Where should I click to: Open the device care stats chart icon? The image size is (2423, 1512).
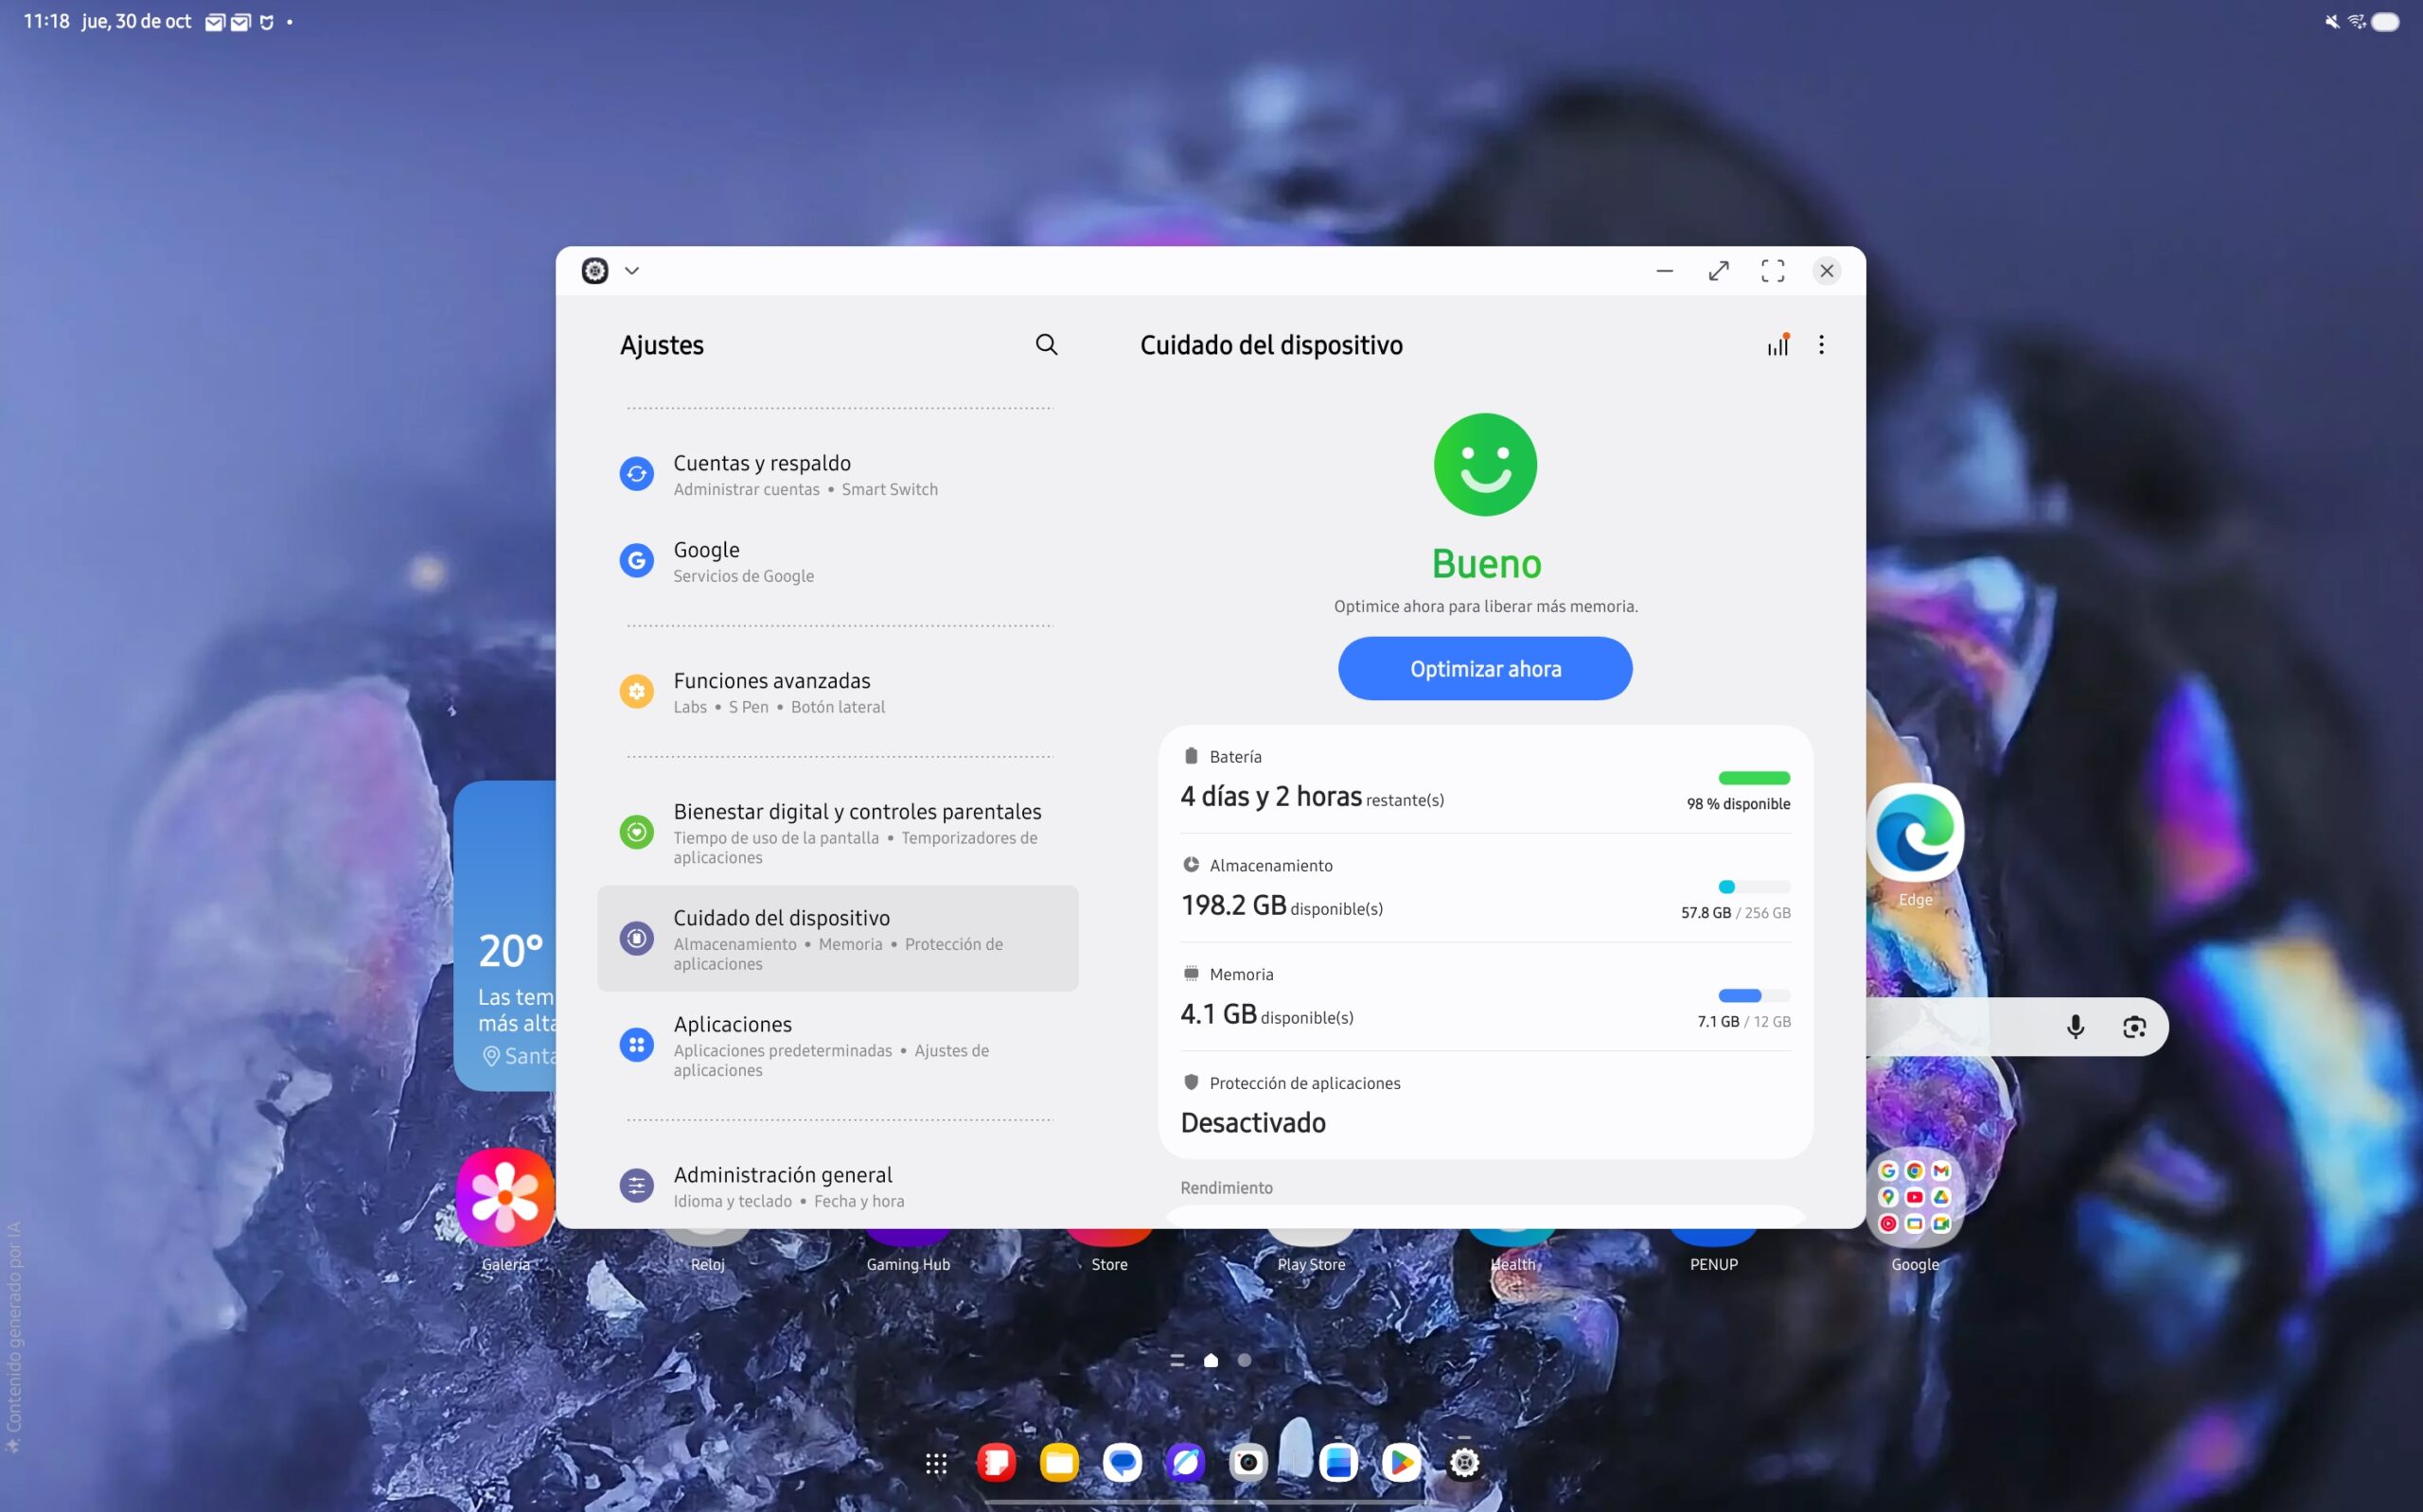[1777, 346]
